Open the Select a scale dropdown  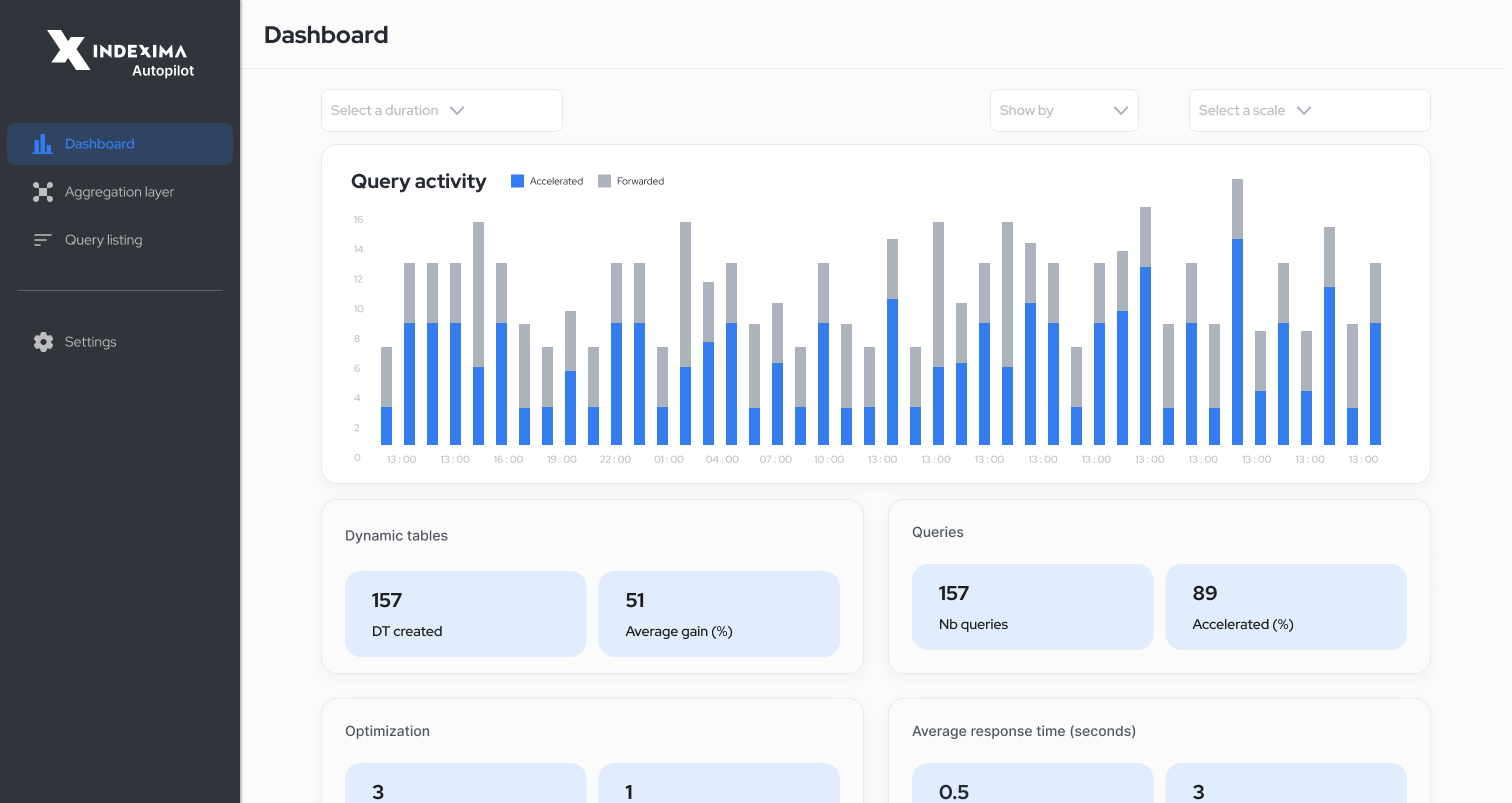pos(1309,110)
